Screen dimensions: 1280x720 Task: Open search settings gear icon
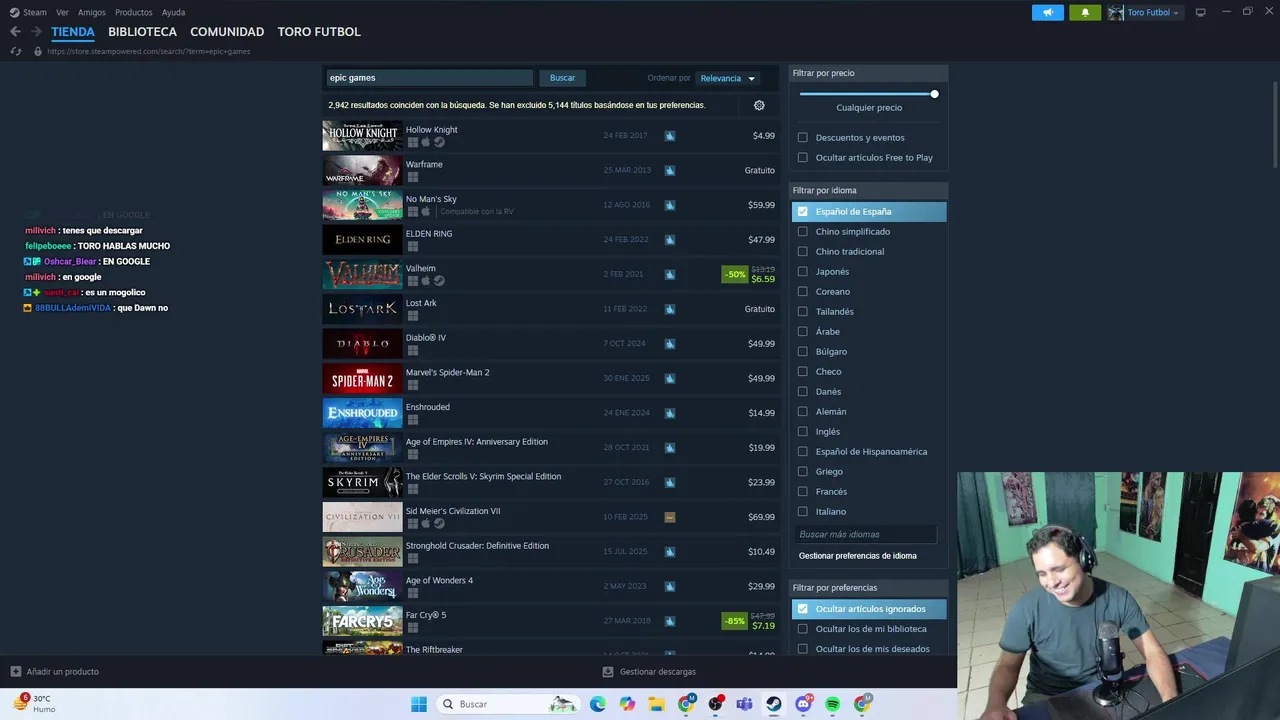(x=759, y=105)
